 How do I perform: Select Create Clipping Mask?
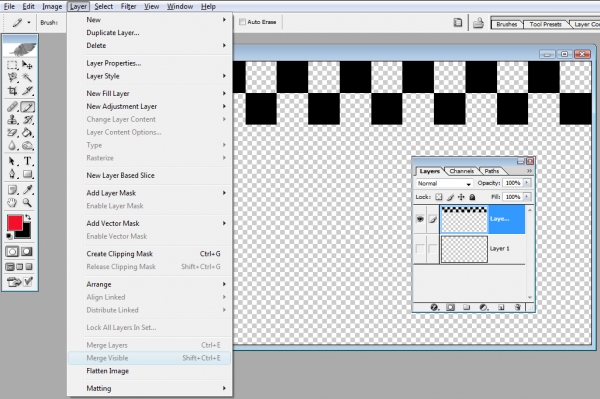150,254
